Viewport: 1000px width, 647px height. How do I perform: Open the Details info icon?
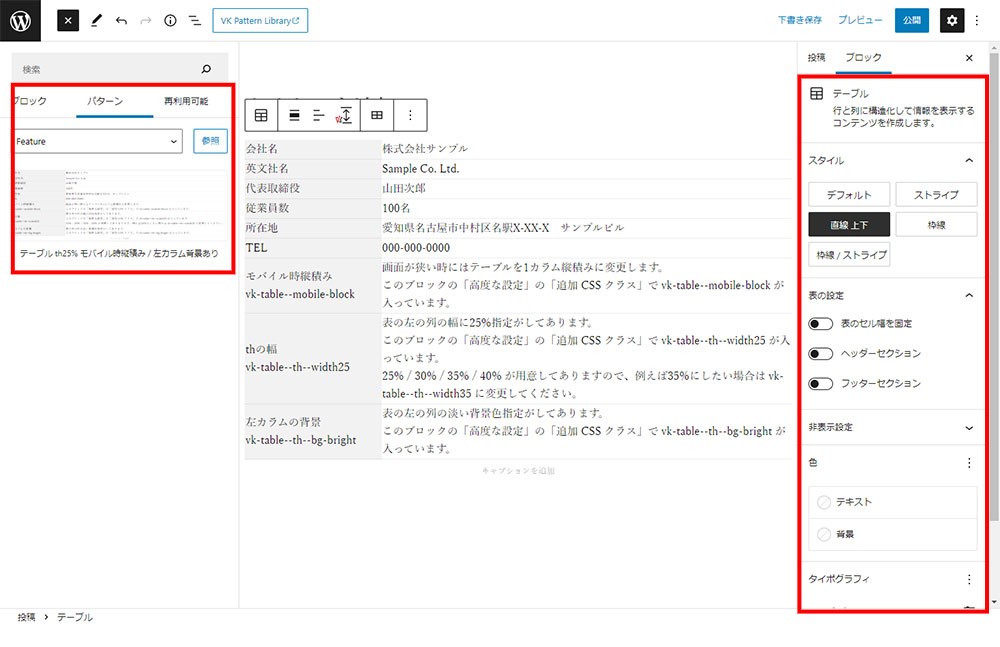(x=170, y=20)
